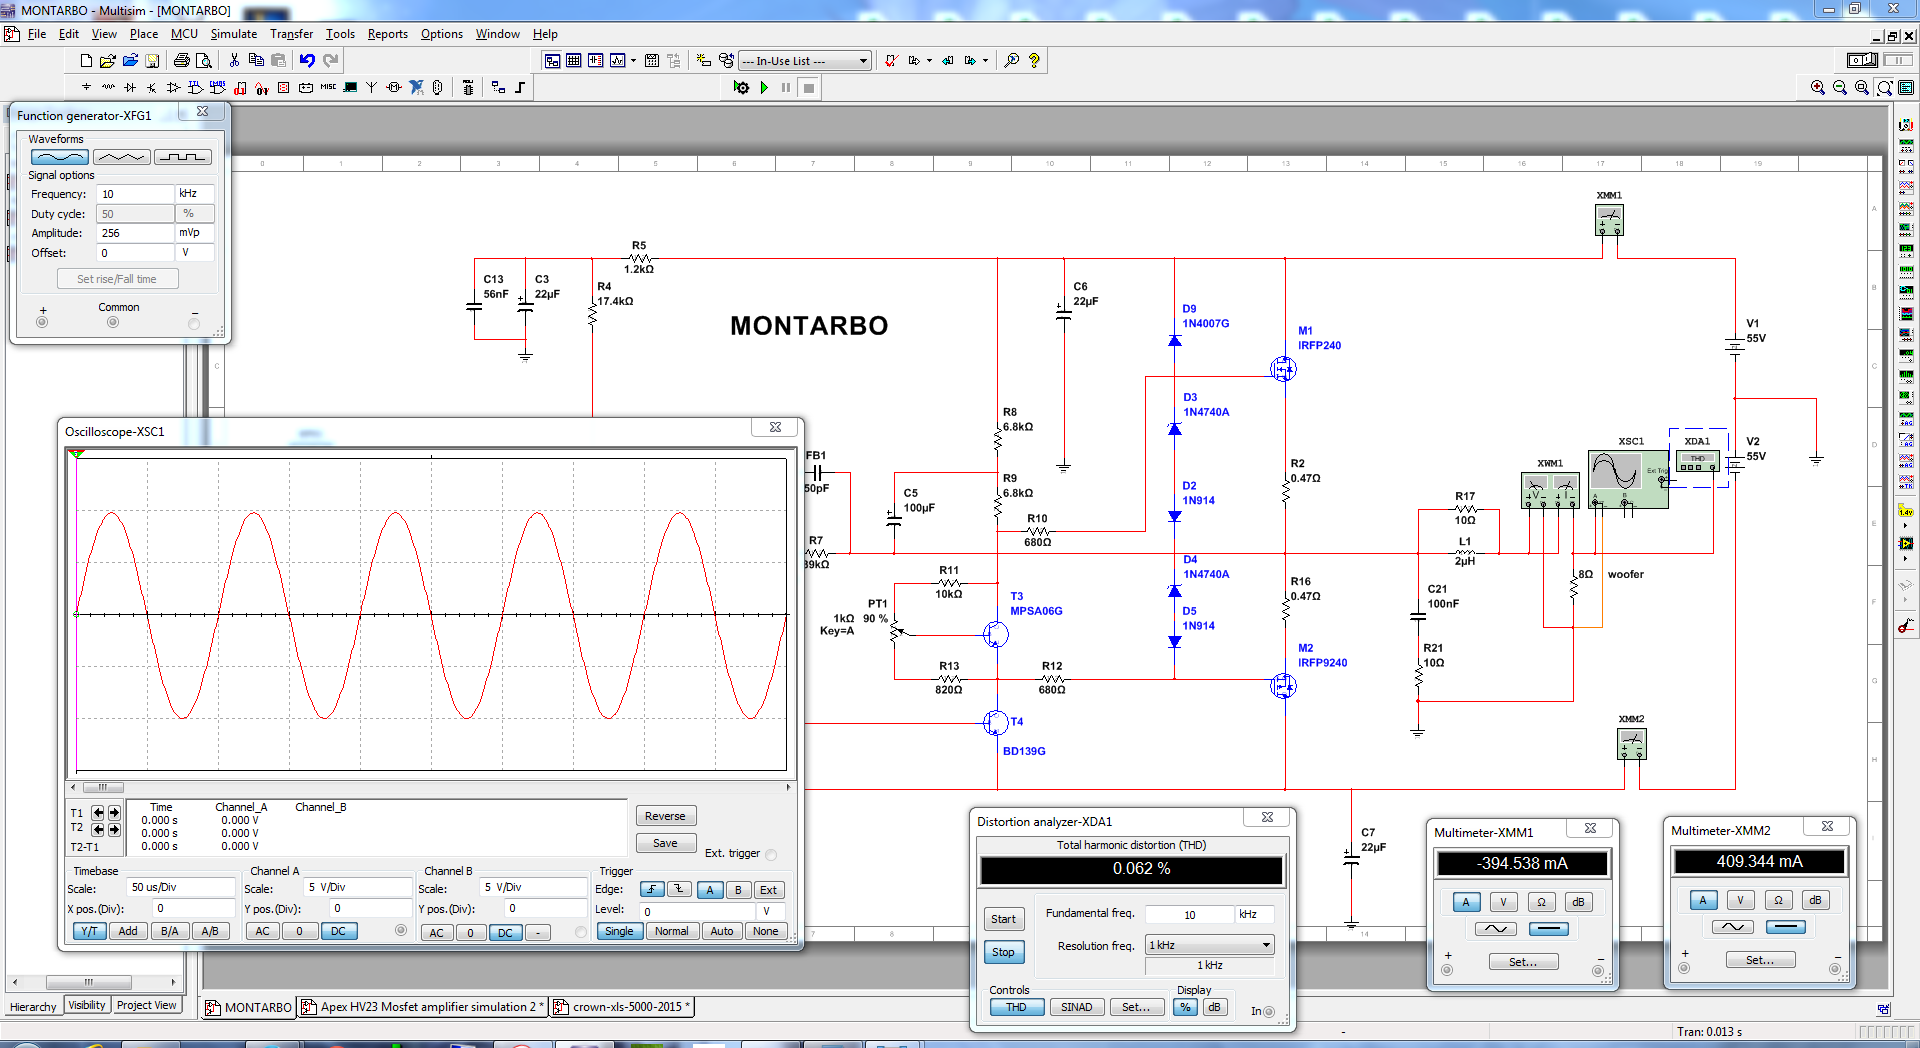Open the Transfer menu
This screenshot has height=1048, width=1920.
[291, 34]
